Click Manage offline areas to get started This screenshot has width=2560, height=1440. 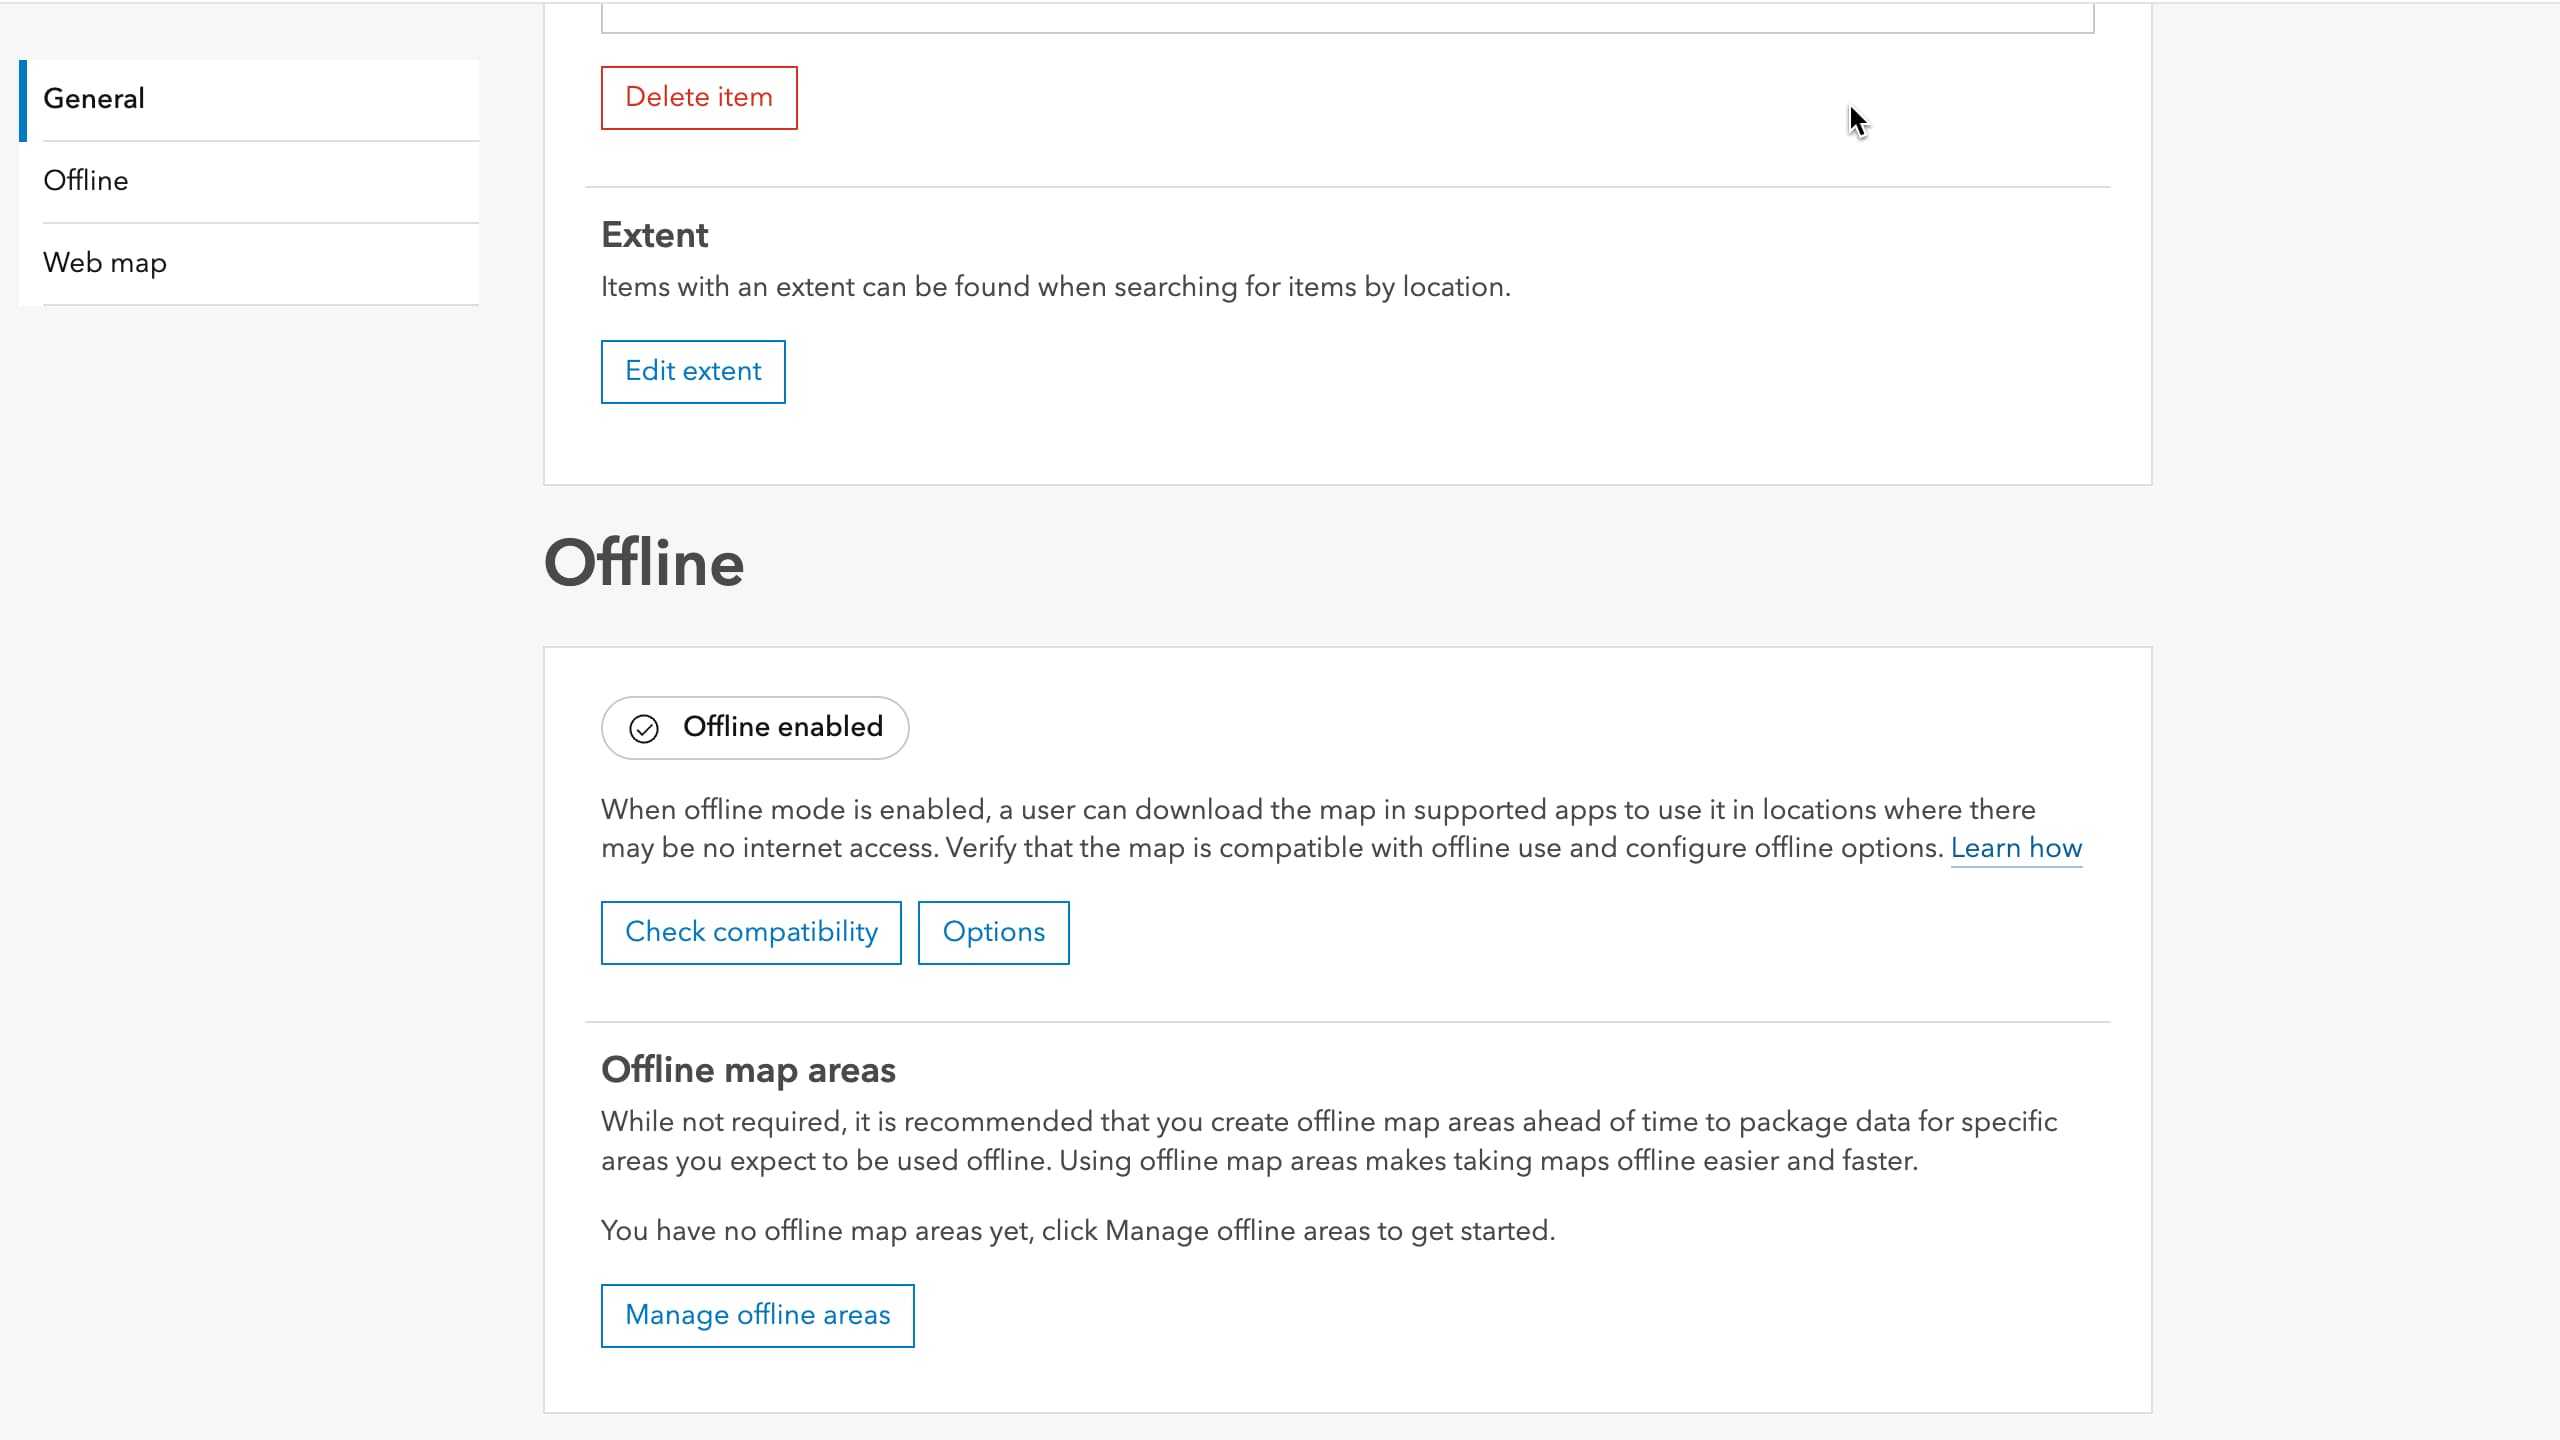coord(757,1315)
